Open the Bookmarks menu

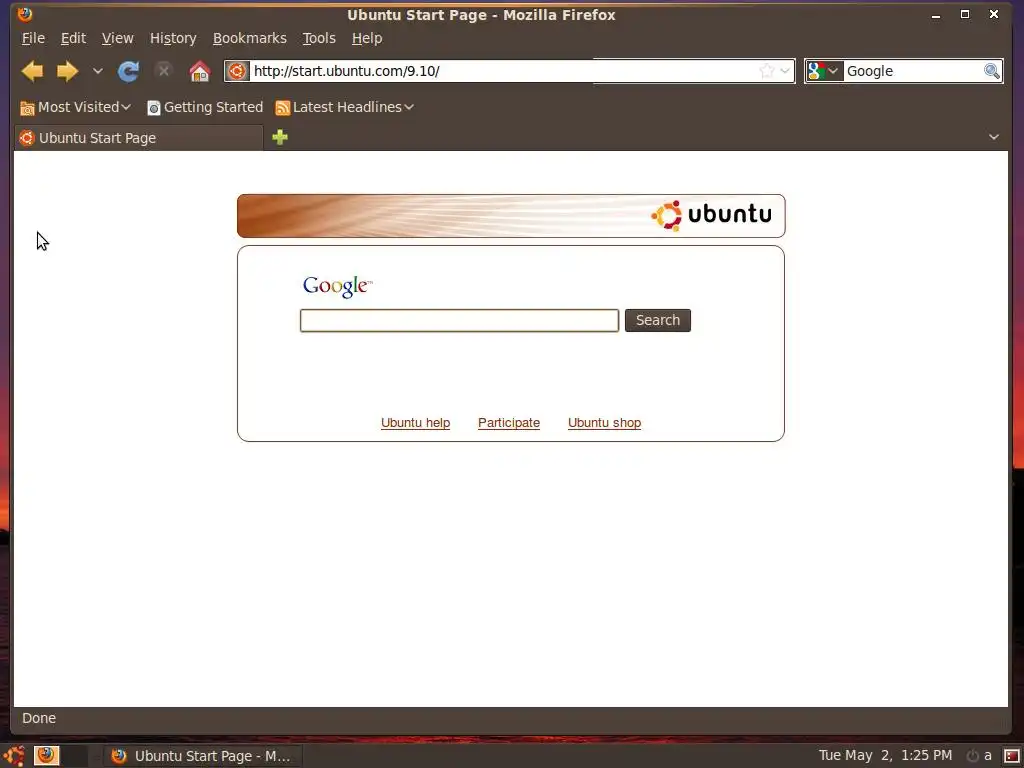pos(249,38)
